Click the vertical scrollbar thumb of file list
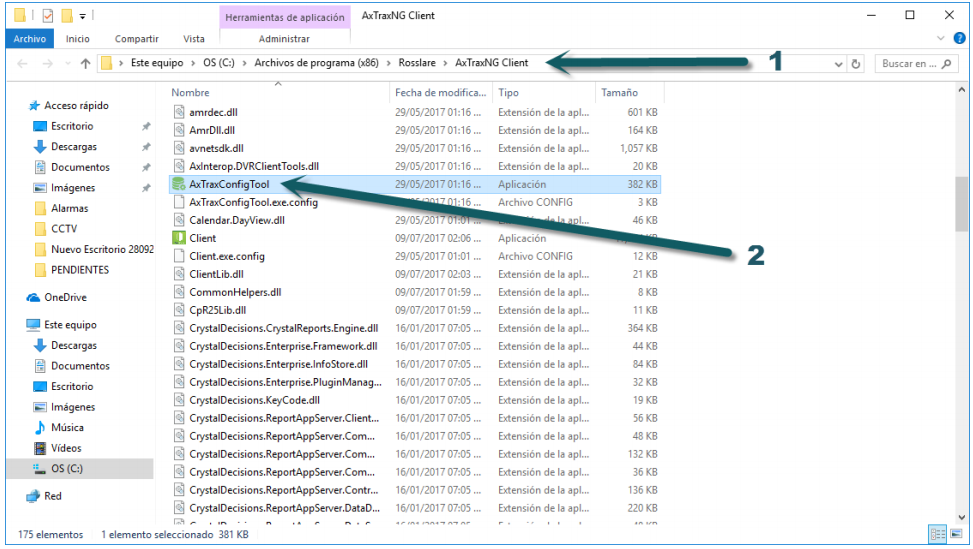Screen dimensions: 973x549 tap(961, 204)
